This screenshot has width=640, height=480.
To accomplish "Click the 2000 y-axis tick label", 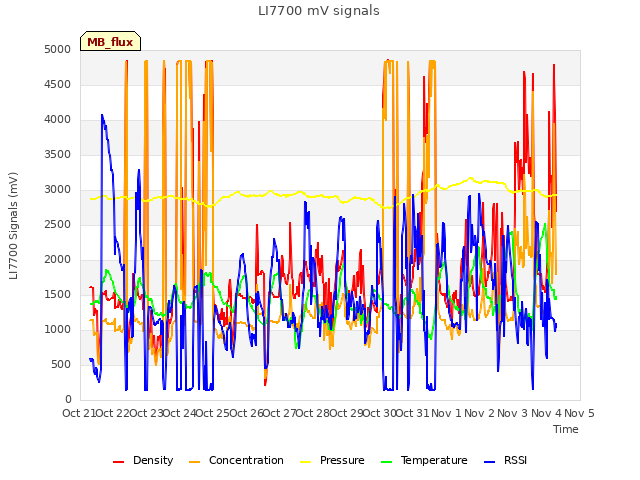I will 58,260.
